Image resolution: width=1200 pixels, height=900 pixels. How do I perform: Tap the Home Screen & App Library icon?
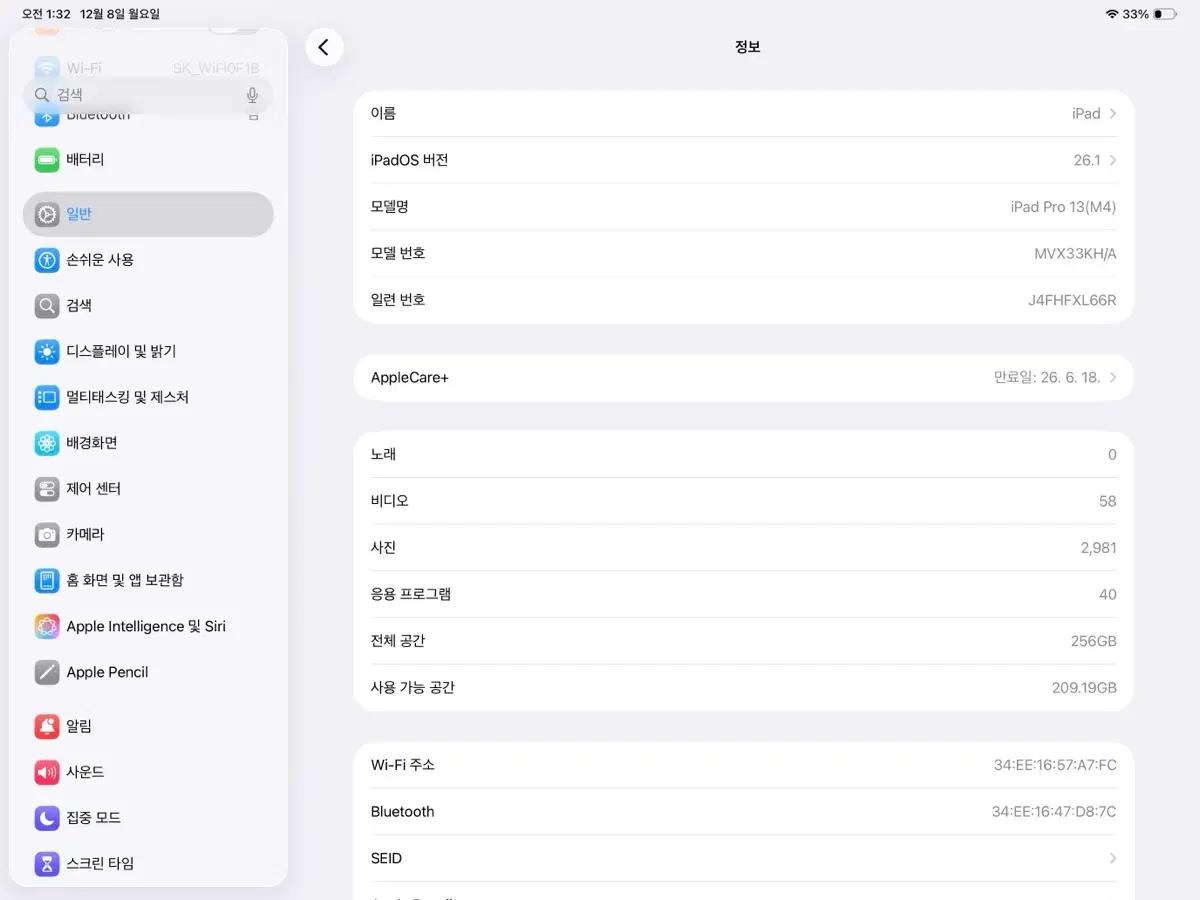point(47,580)
